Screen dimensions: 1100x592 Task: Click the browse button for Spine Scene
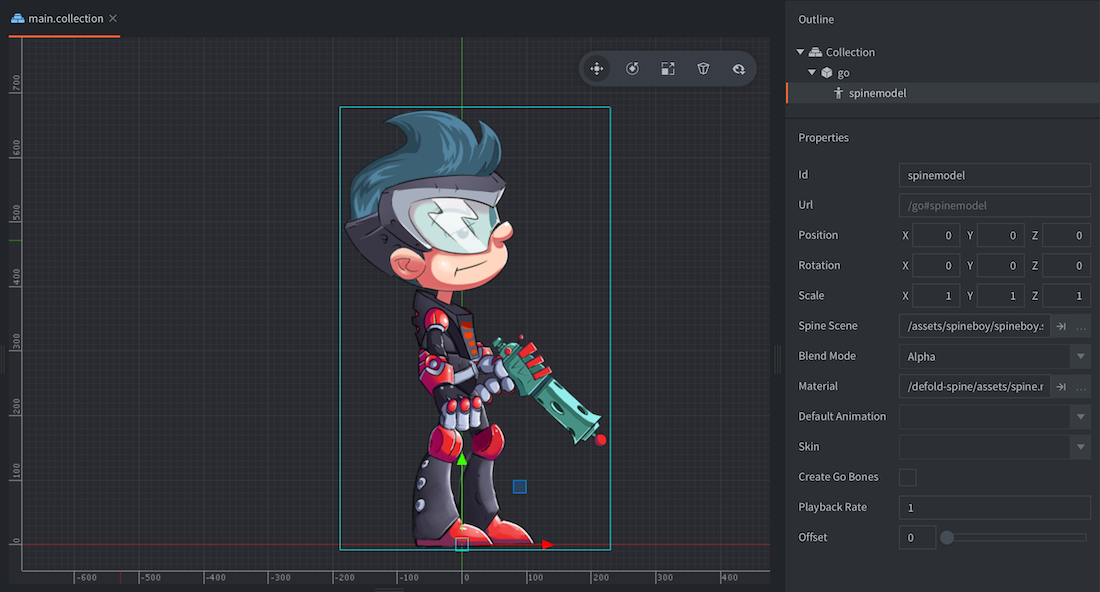(x=1083, y=326)
